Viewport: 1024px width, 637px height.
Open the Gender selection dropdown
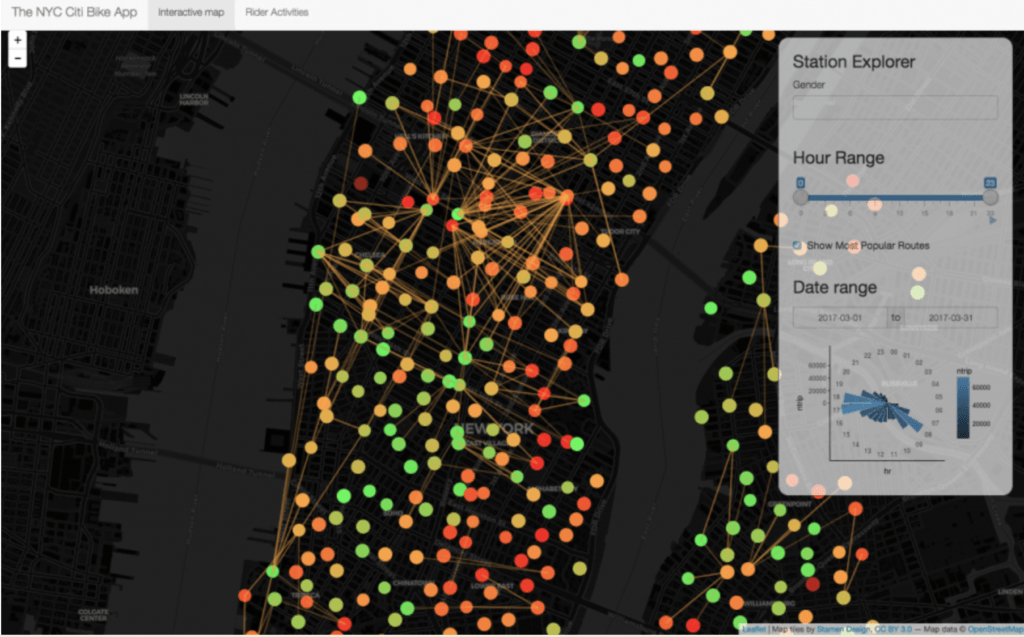(895, 108)
